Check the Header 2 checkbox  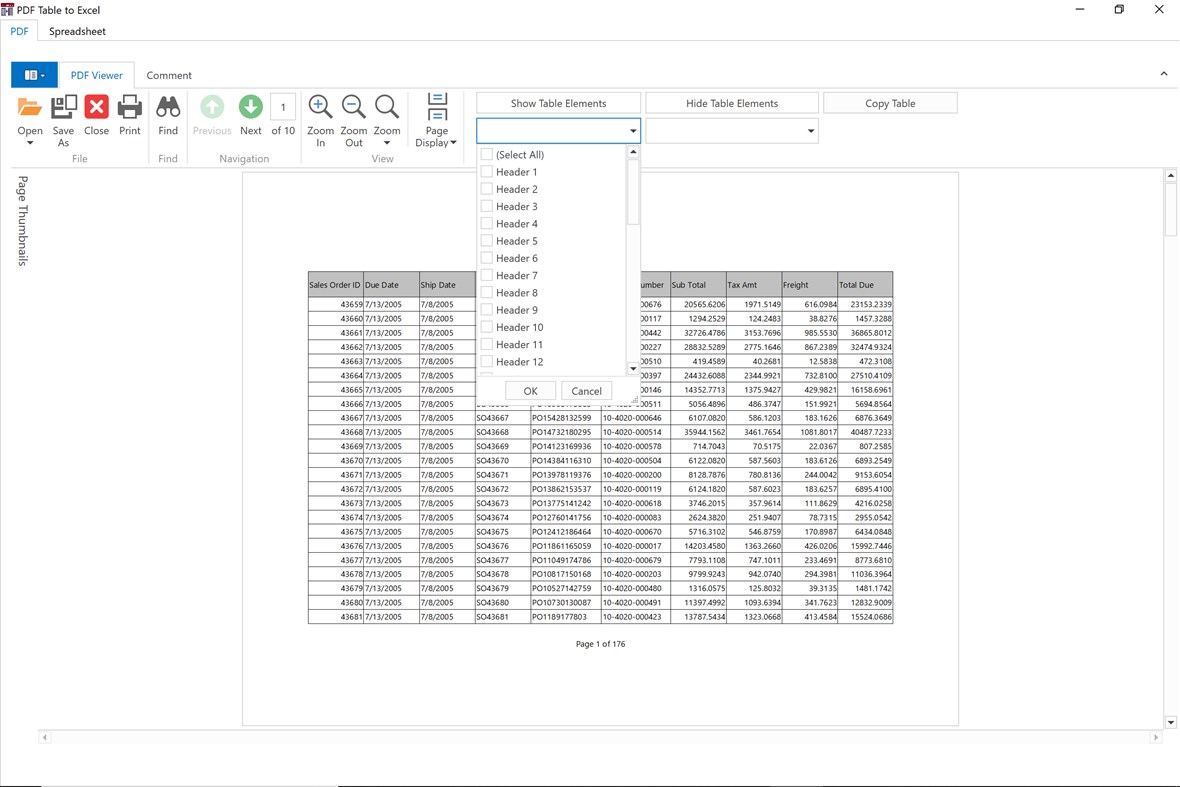[x=487, y=189]
